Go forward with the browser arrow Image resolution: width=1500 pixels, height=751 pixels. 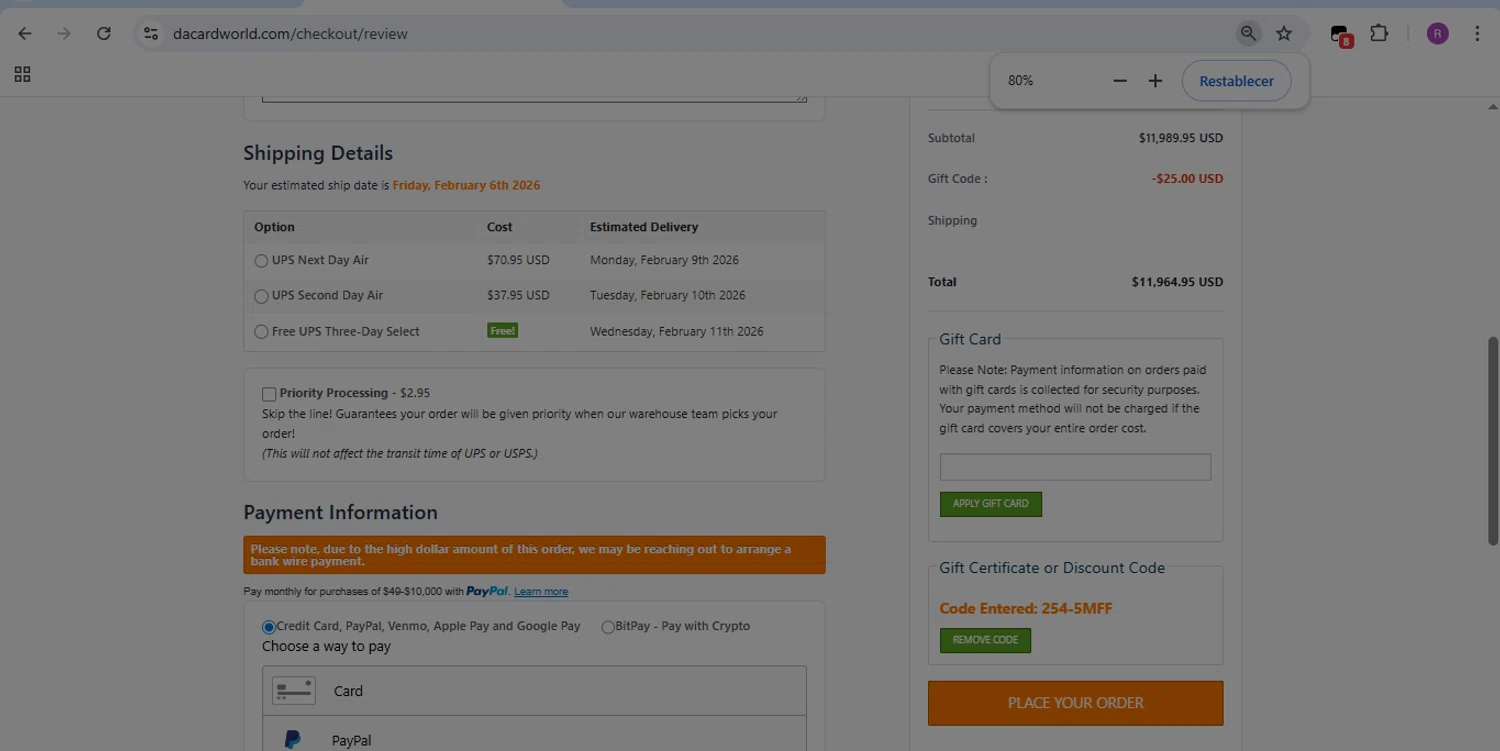click(64, 34)
